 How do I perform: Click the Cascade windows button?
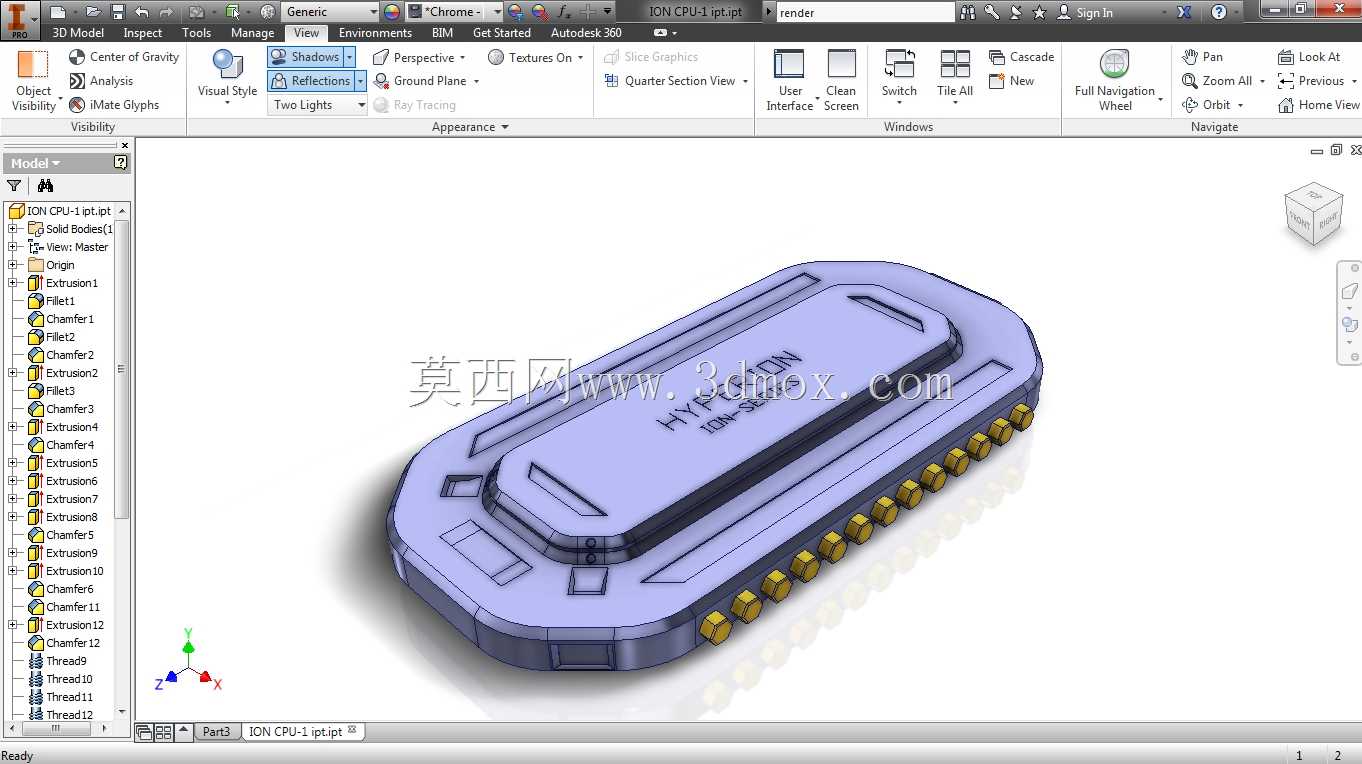[1021, 57]
